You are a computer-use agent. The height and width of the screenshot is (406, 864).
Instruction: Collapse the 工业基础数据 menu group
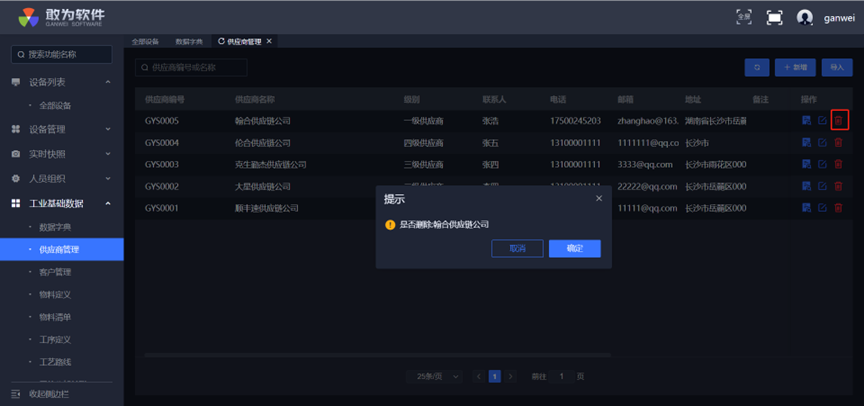pyautogui.click(x=62, y=203)
